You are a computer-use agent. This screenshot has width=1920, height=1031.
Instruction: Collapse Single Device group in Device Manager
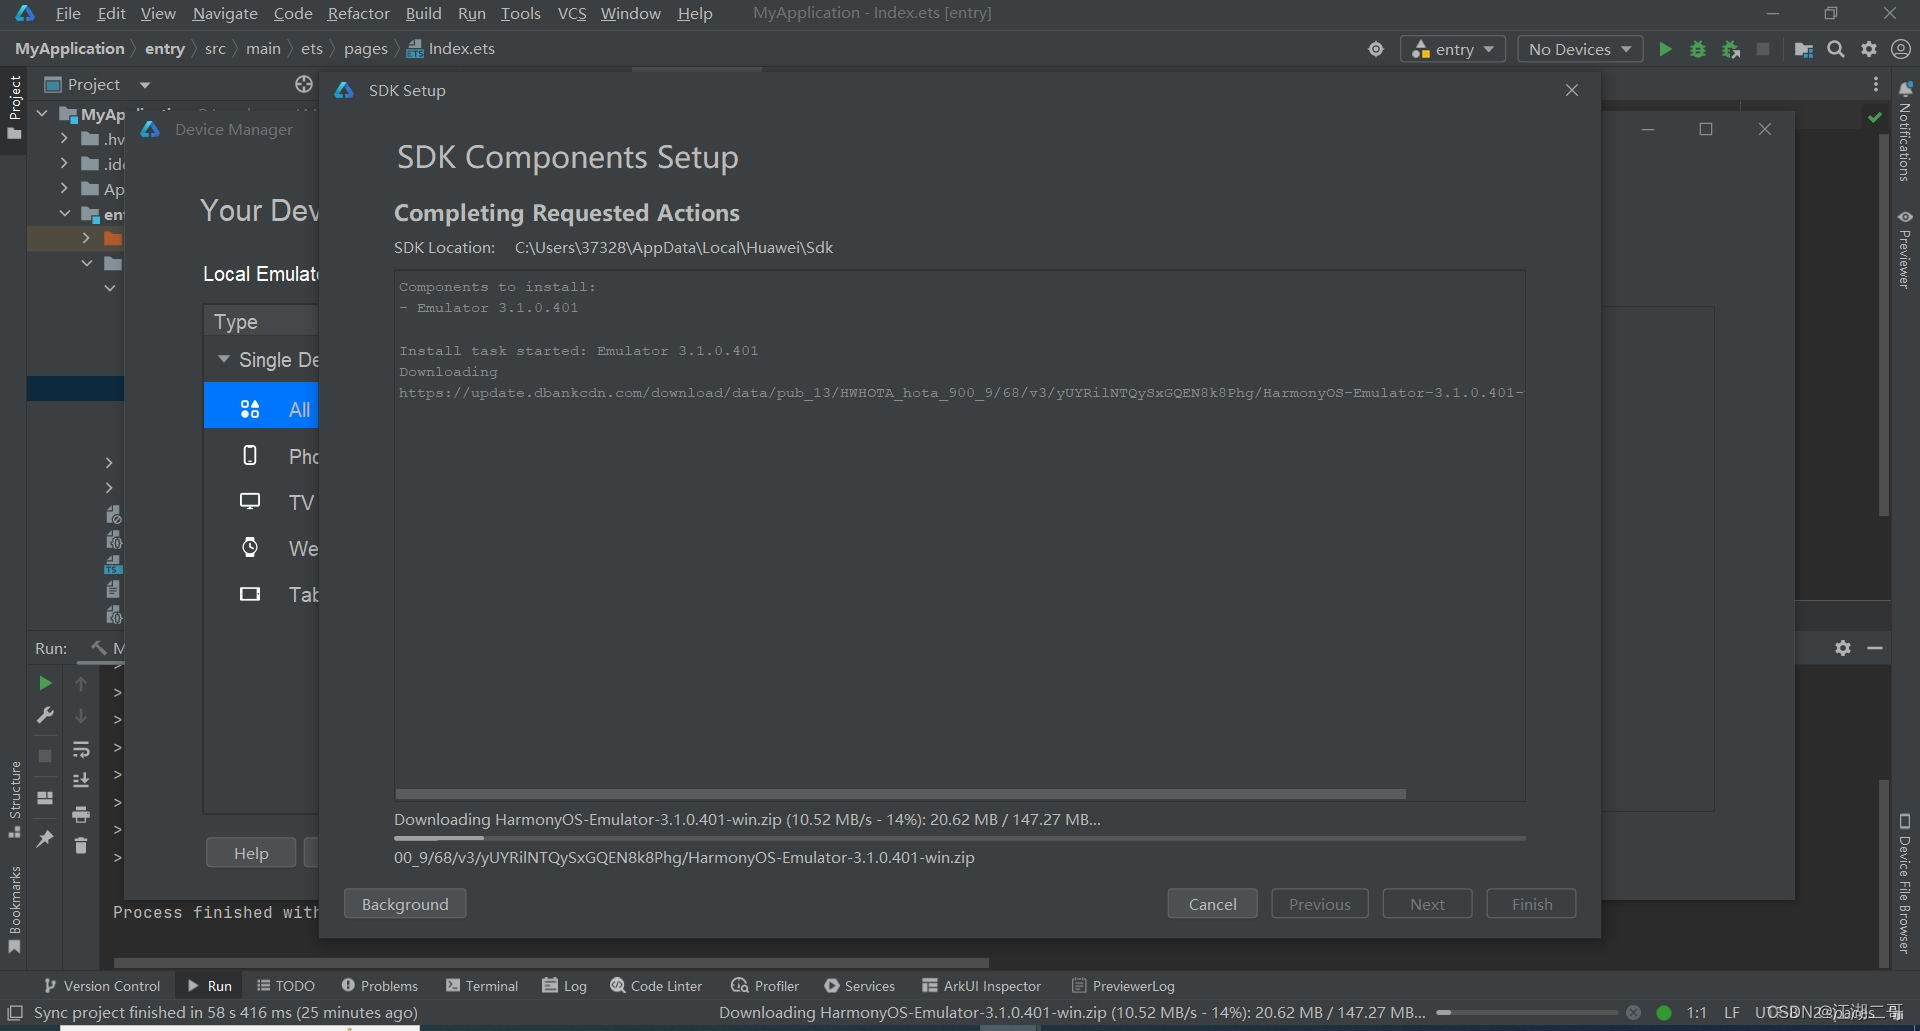224,359
